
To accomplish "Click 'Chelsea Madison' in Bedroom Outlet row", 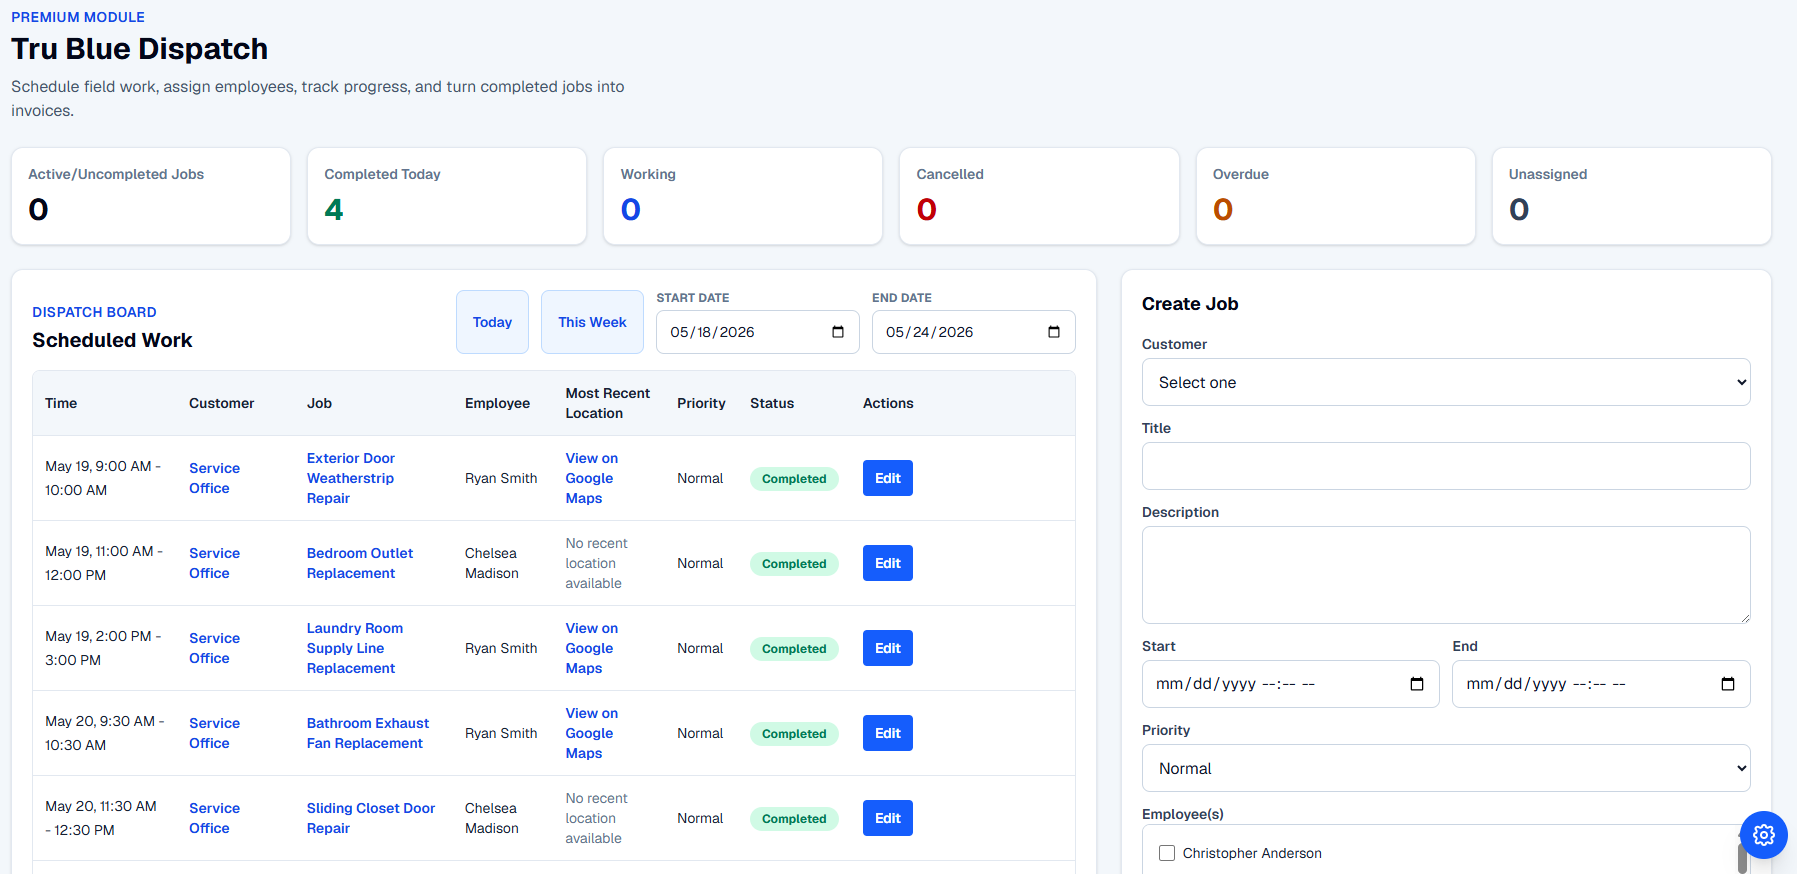I will click(x=492, y=563).
